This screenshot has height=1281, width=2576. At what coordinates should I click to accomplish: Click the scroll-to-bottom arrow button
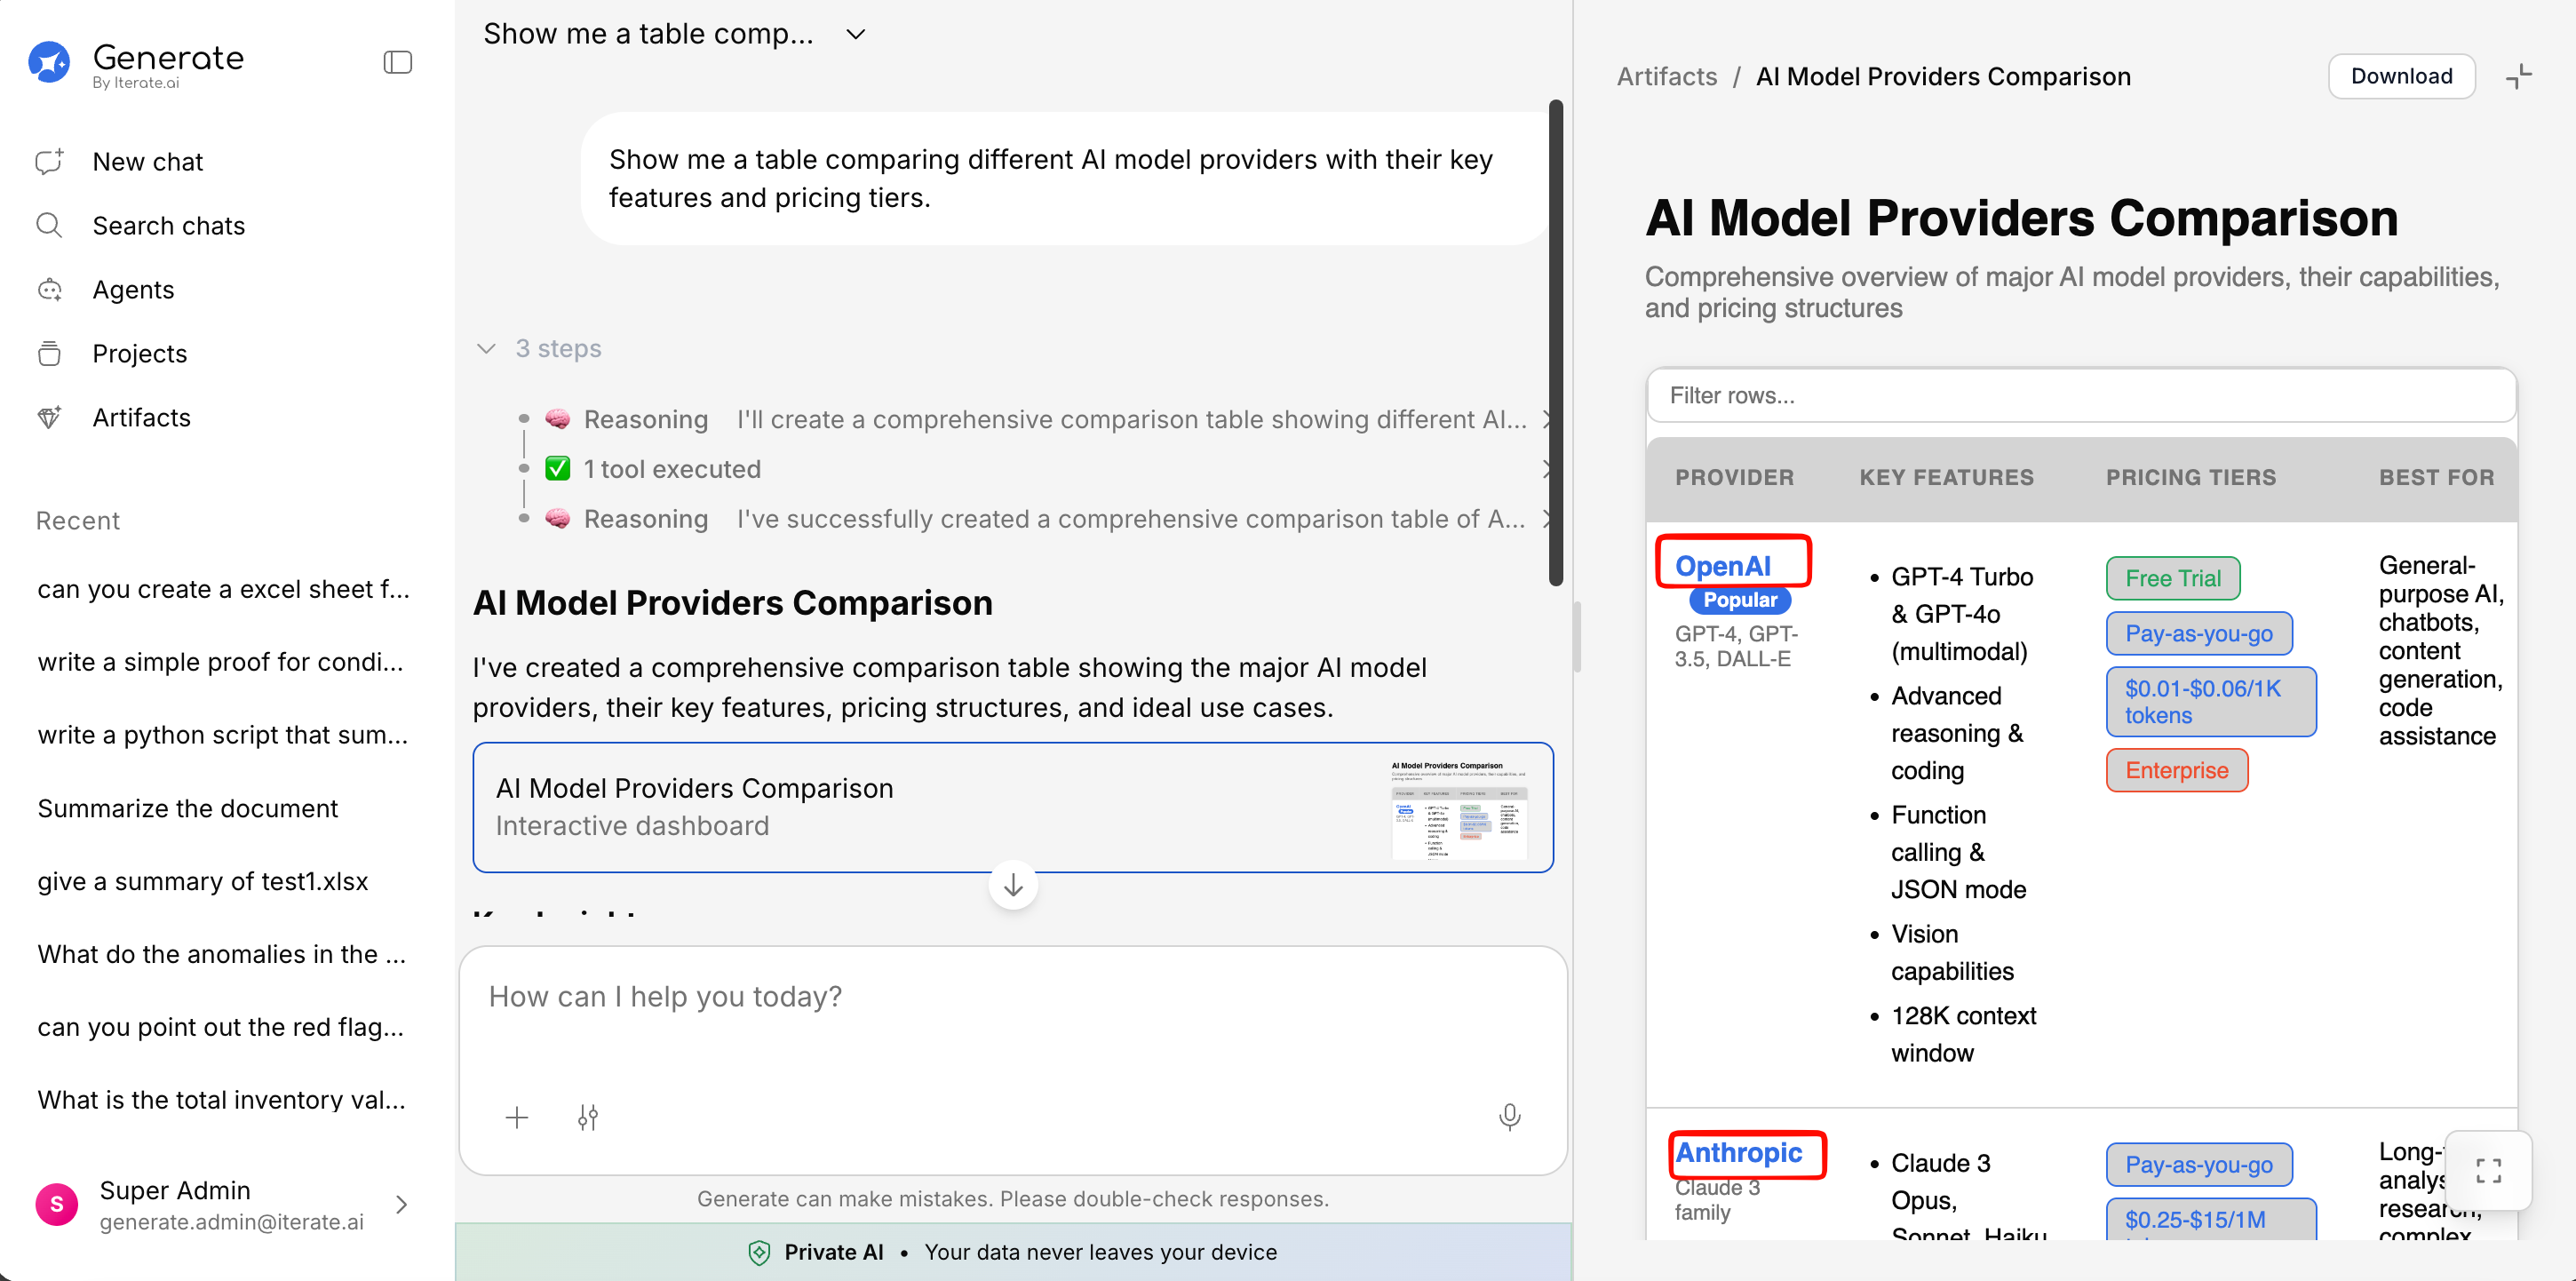[x=1013, y=886]
